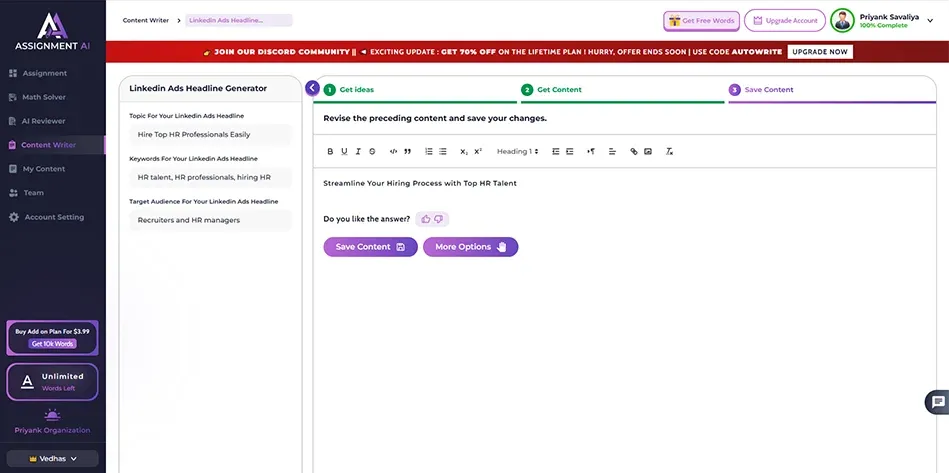This screenshot has height=473, width=950.
Task: Dislike the answer with thumbs down
Action: click(x=439, y=219)
